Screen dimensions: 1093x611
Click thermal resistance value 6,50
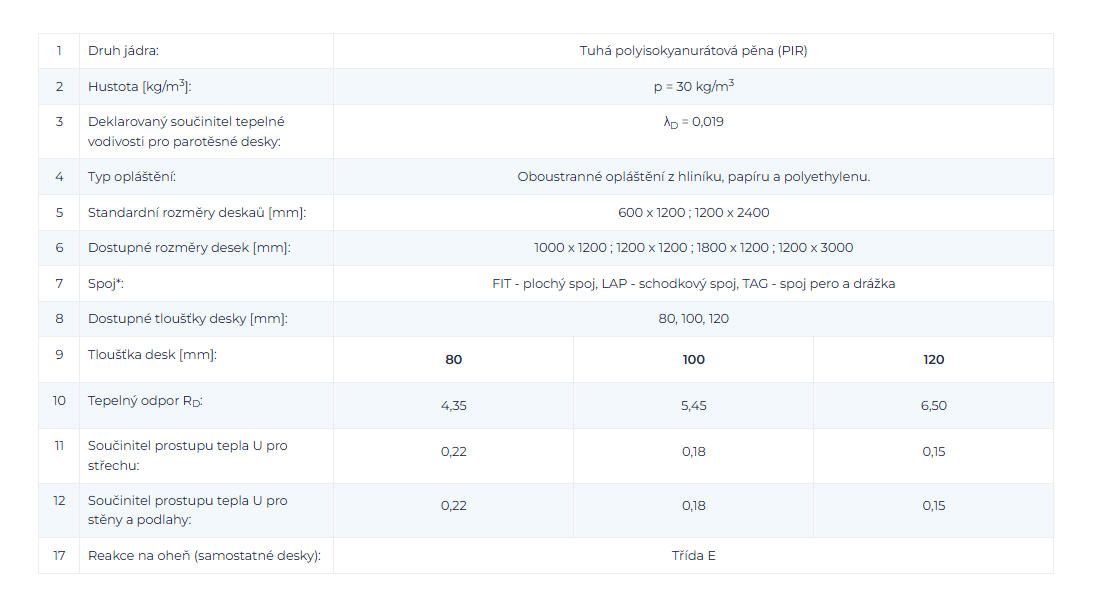(933, 406)
